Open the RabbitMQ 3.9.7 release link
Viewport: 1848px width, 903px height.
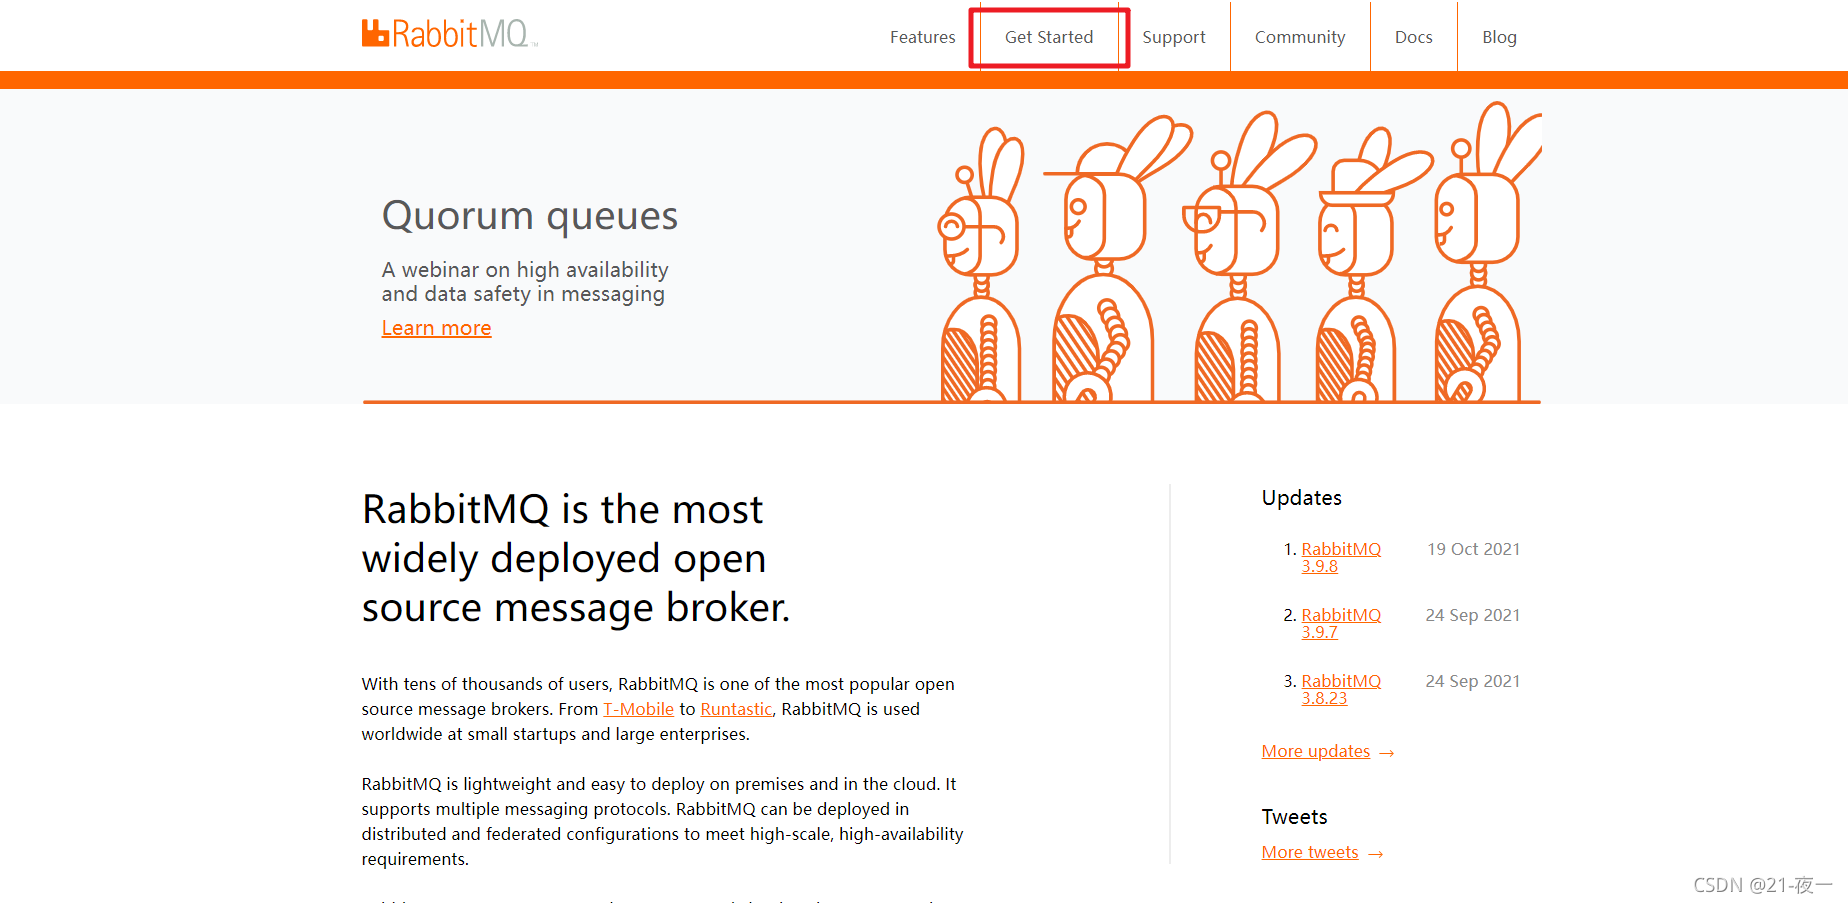click(x=1341, y=623)
